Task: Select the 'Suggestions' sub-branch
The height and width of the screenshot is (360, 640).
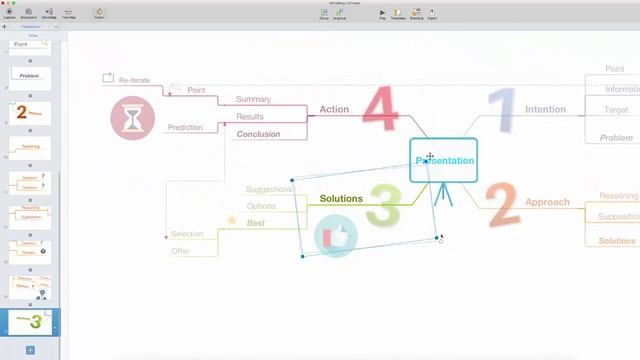Action: 269,189
